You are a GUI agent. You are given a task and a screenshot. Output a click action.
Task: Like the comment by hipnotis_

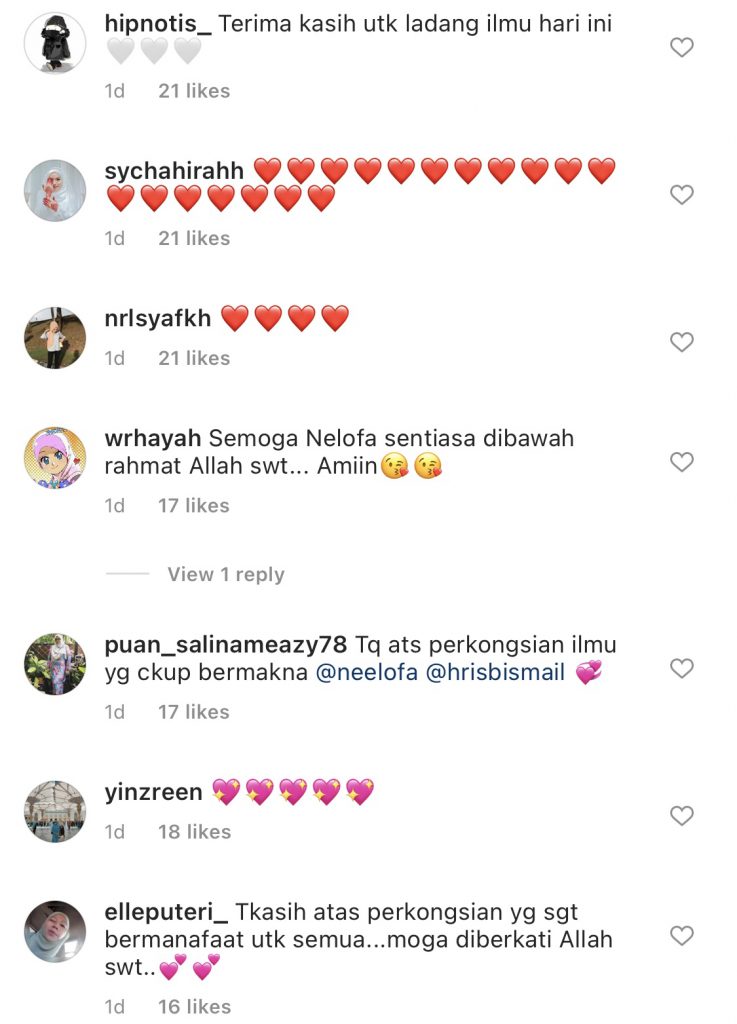tap(682, 47)
